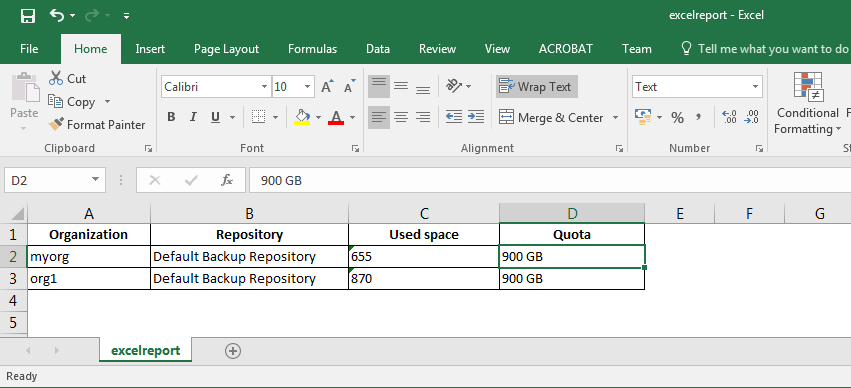Click the Save icon in quick access toolbar
The image size is (851, 388).
(28, 16)
